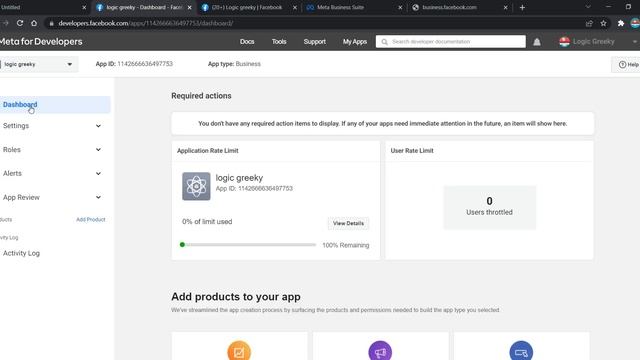
Task: Open My Apps in the header
Action: point(355,42)
